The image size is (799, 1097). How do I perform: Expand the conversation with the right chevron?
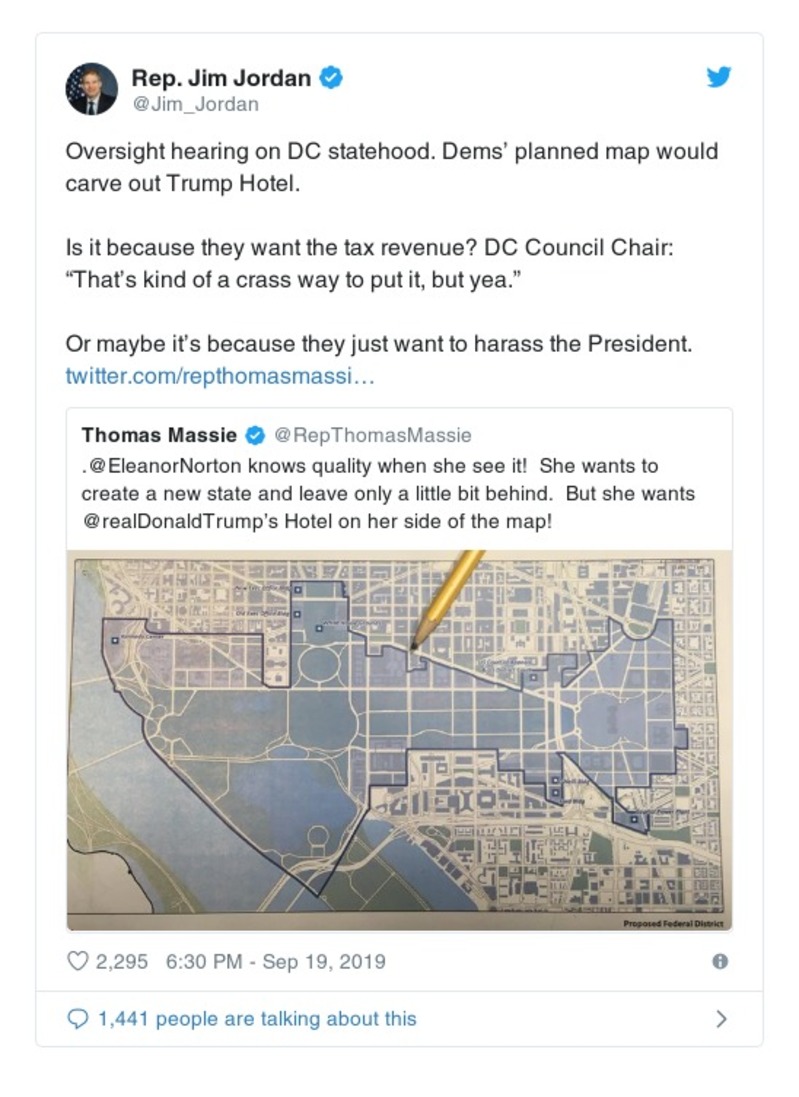click(721, 1017)
